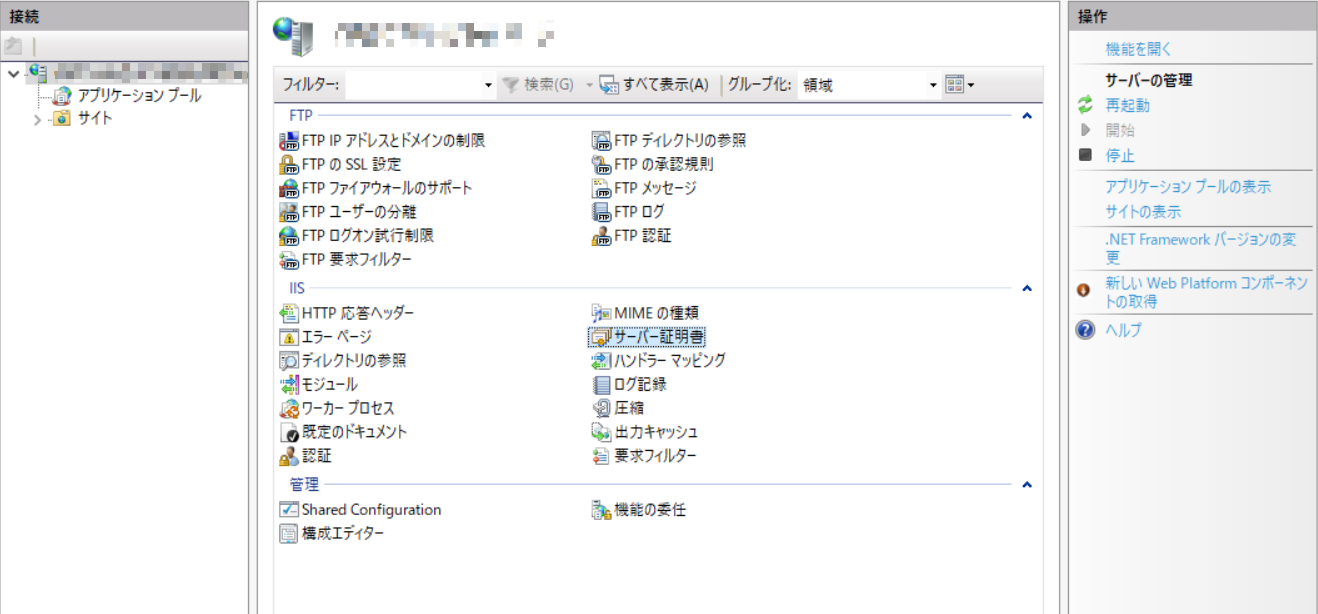
Task: Focus the フィルター text input field
Action: pyautogui.click(x=420, y=85)
